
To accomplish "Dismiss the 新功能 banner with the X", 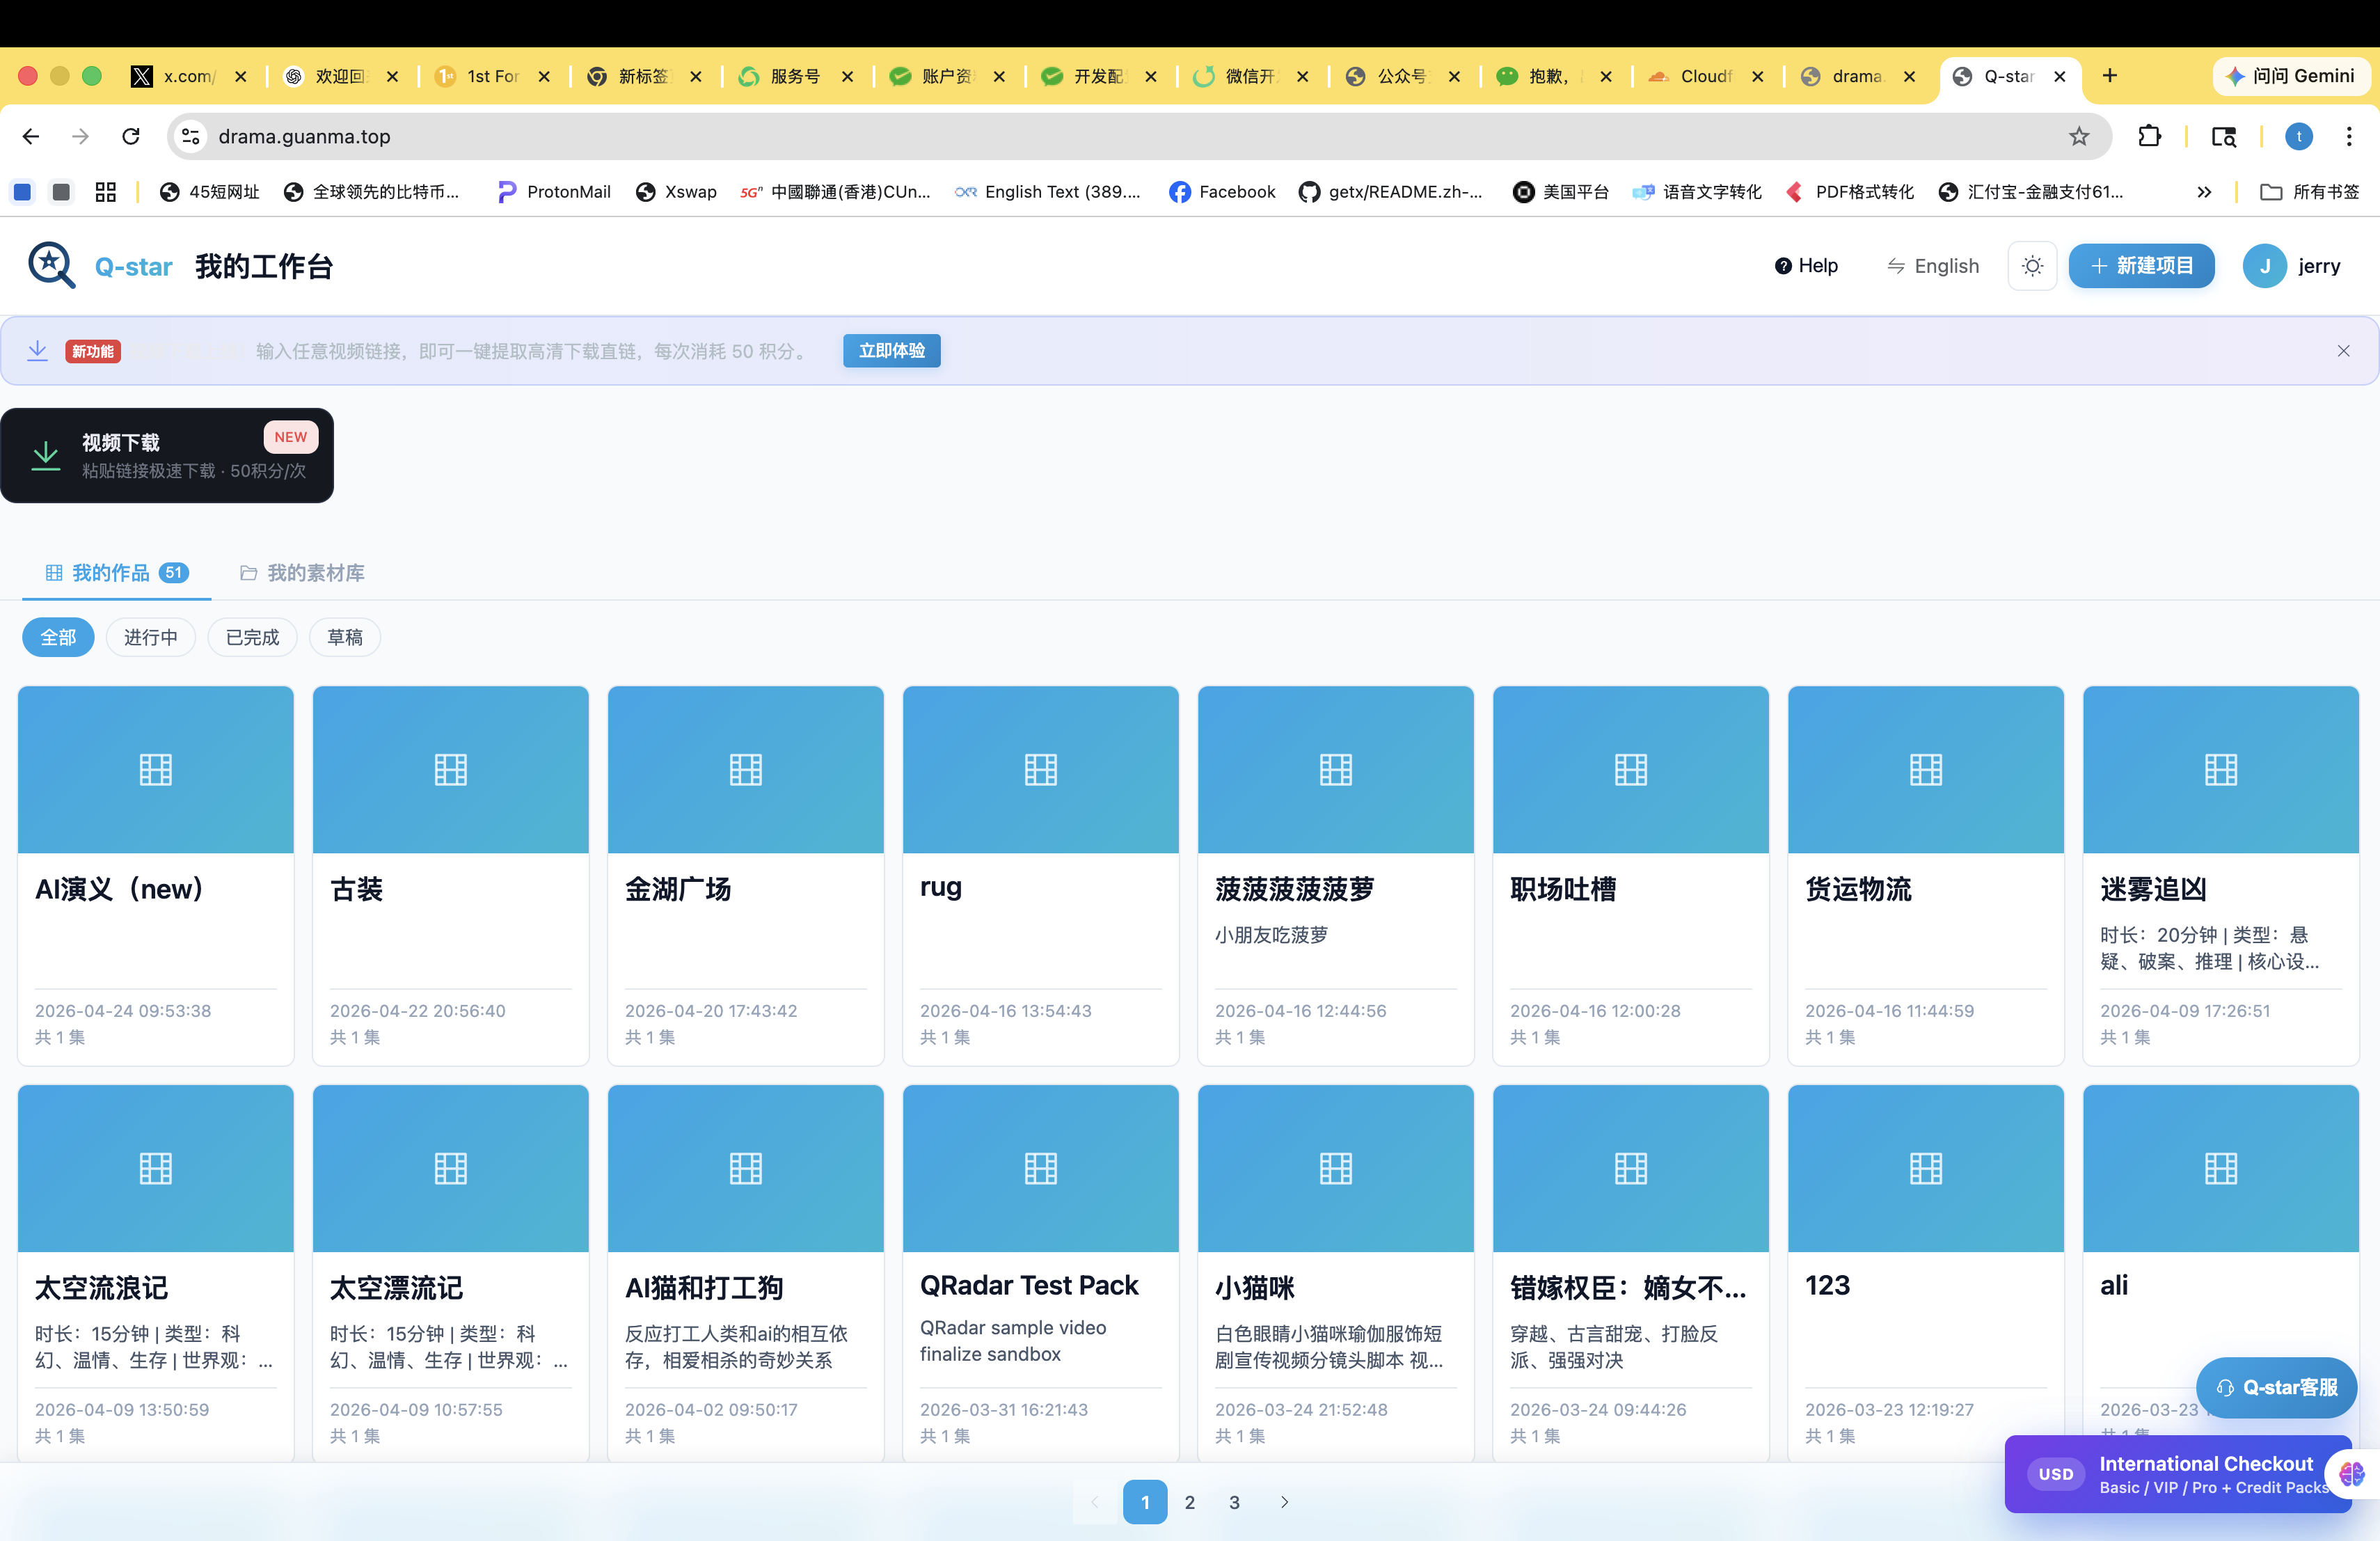I will pyautogui.click(x=2344, y=351).
